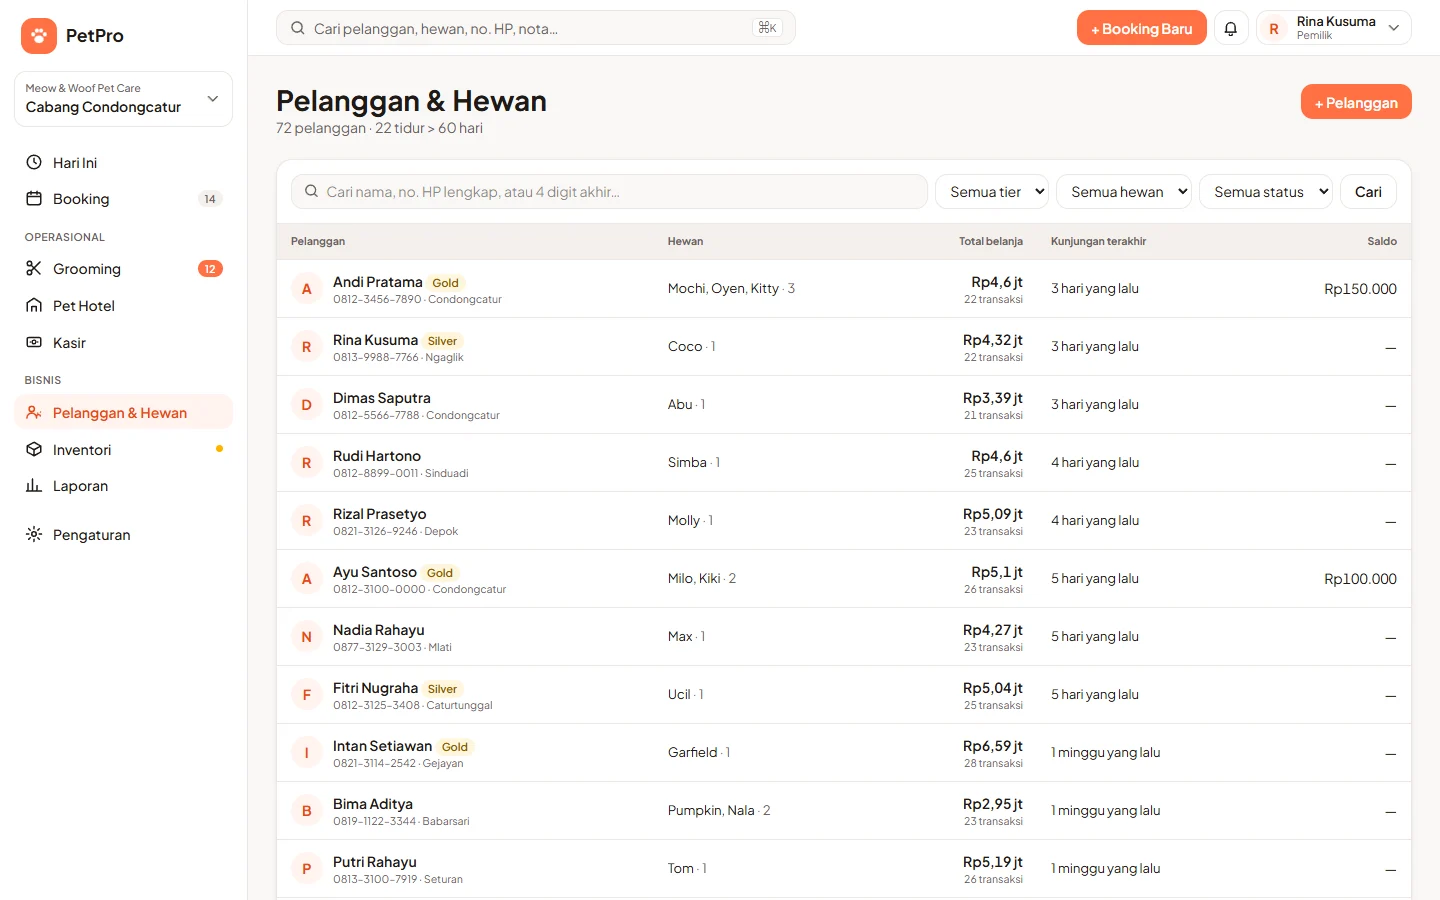Open notifications bell
Image resolution: width=1440 pixels, height=900 pixels.
tap(1231, 28)
